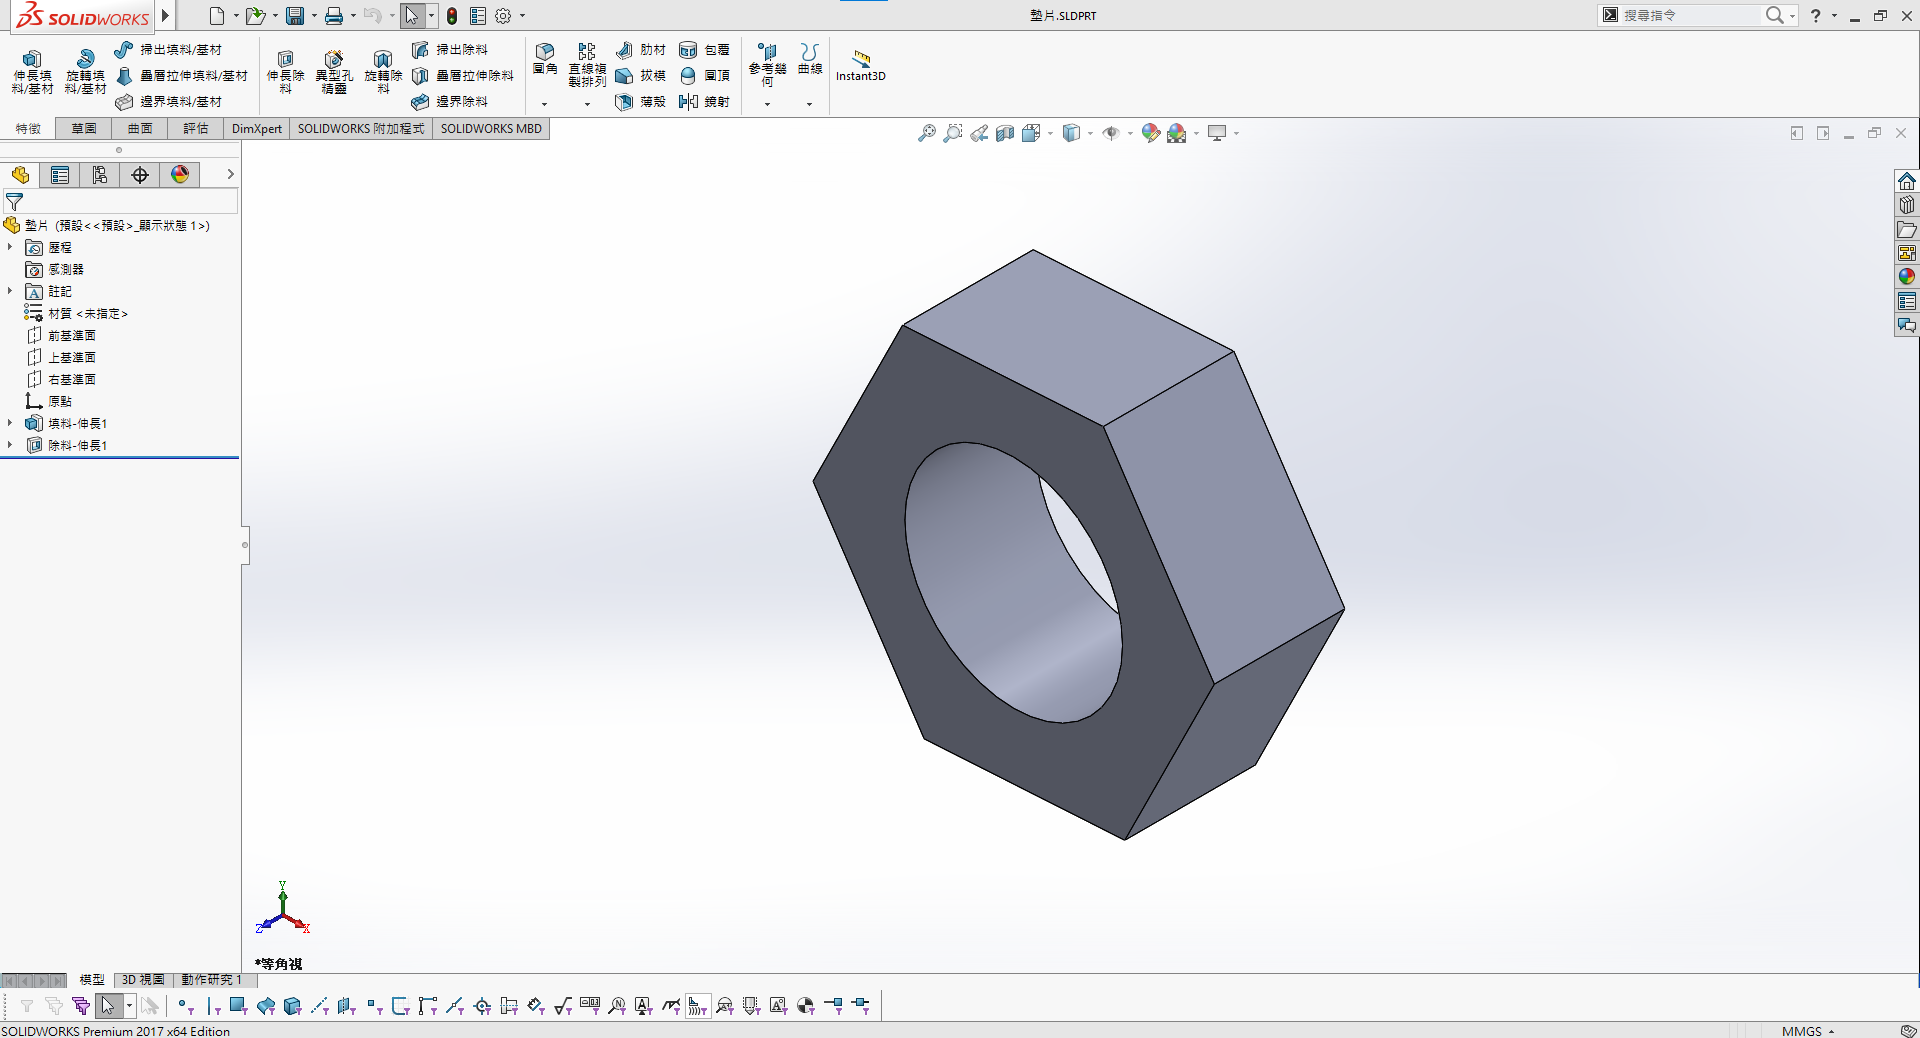Click the MMGS unit system button

(1801, 1031)
